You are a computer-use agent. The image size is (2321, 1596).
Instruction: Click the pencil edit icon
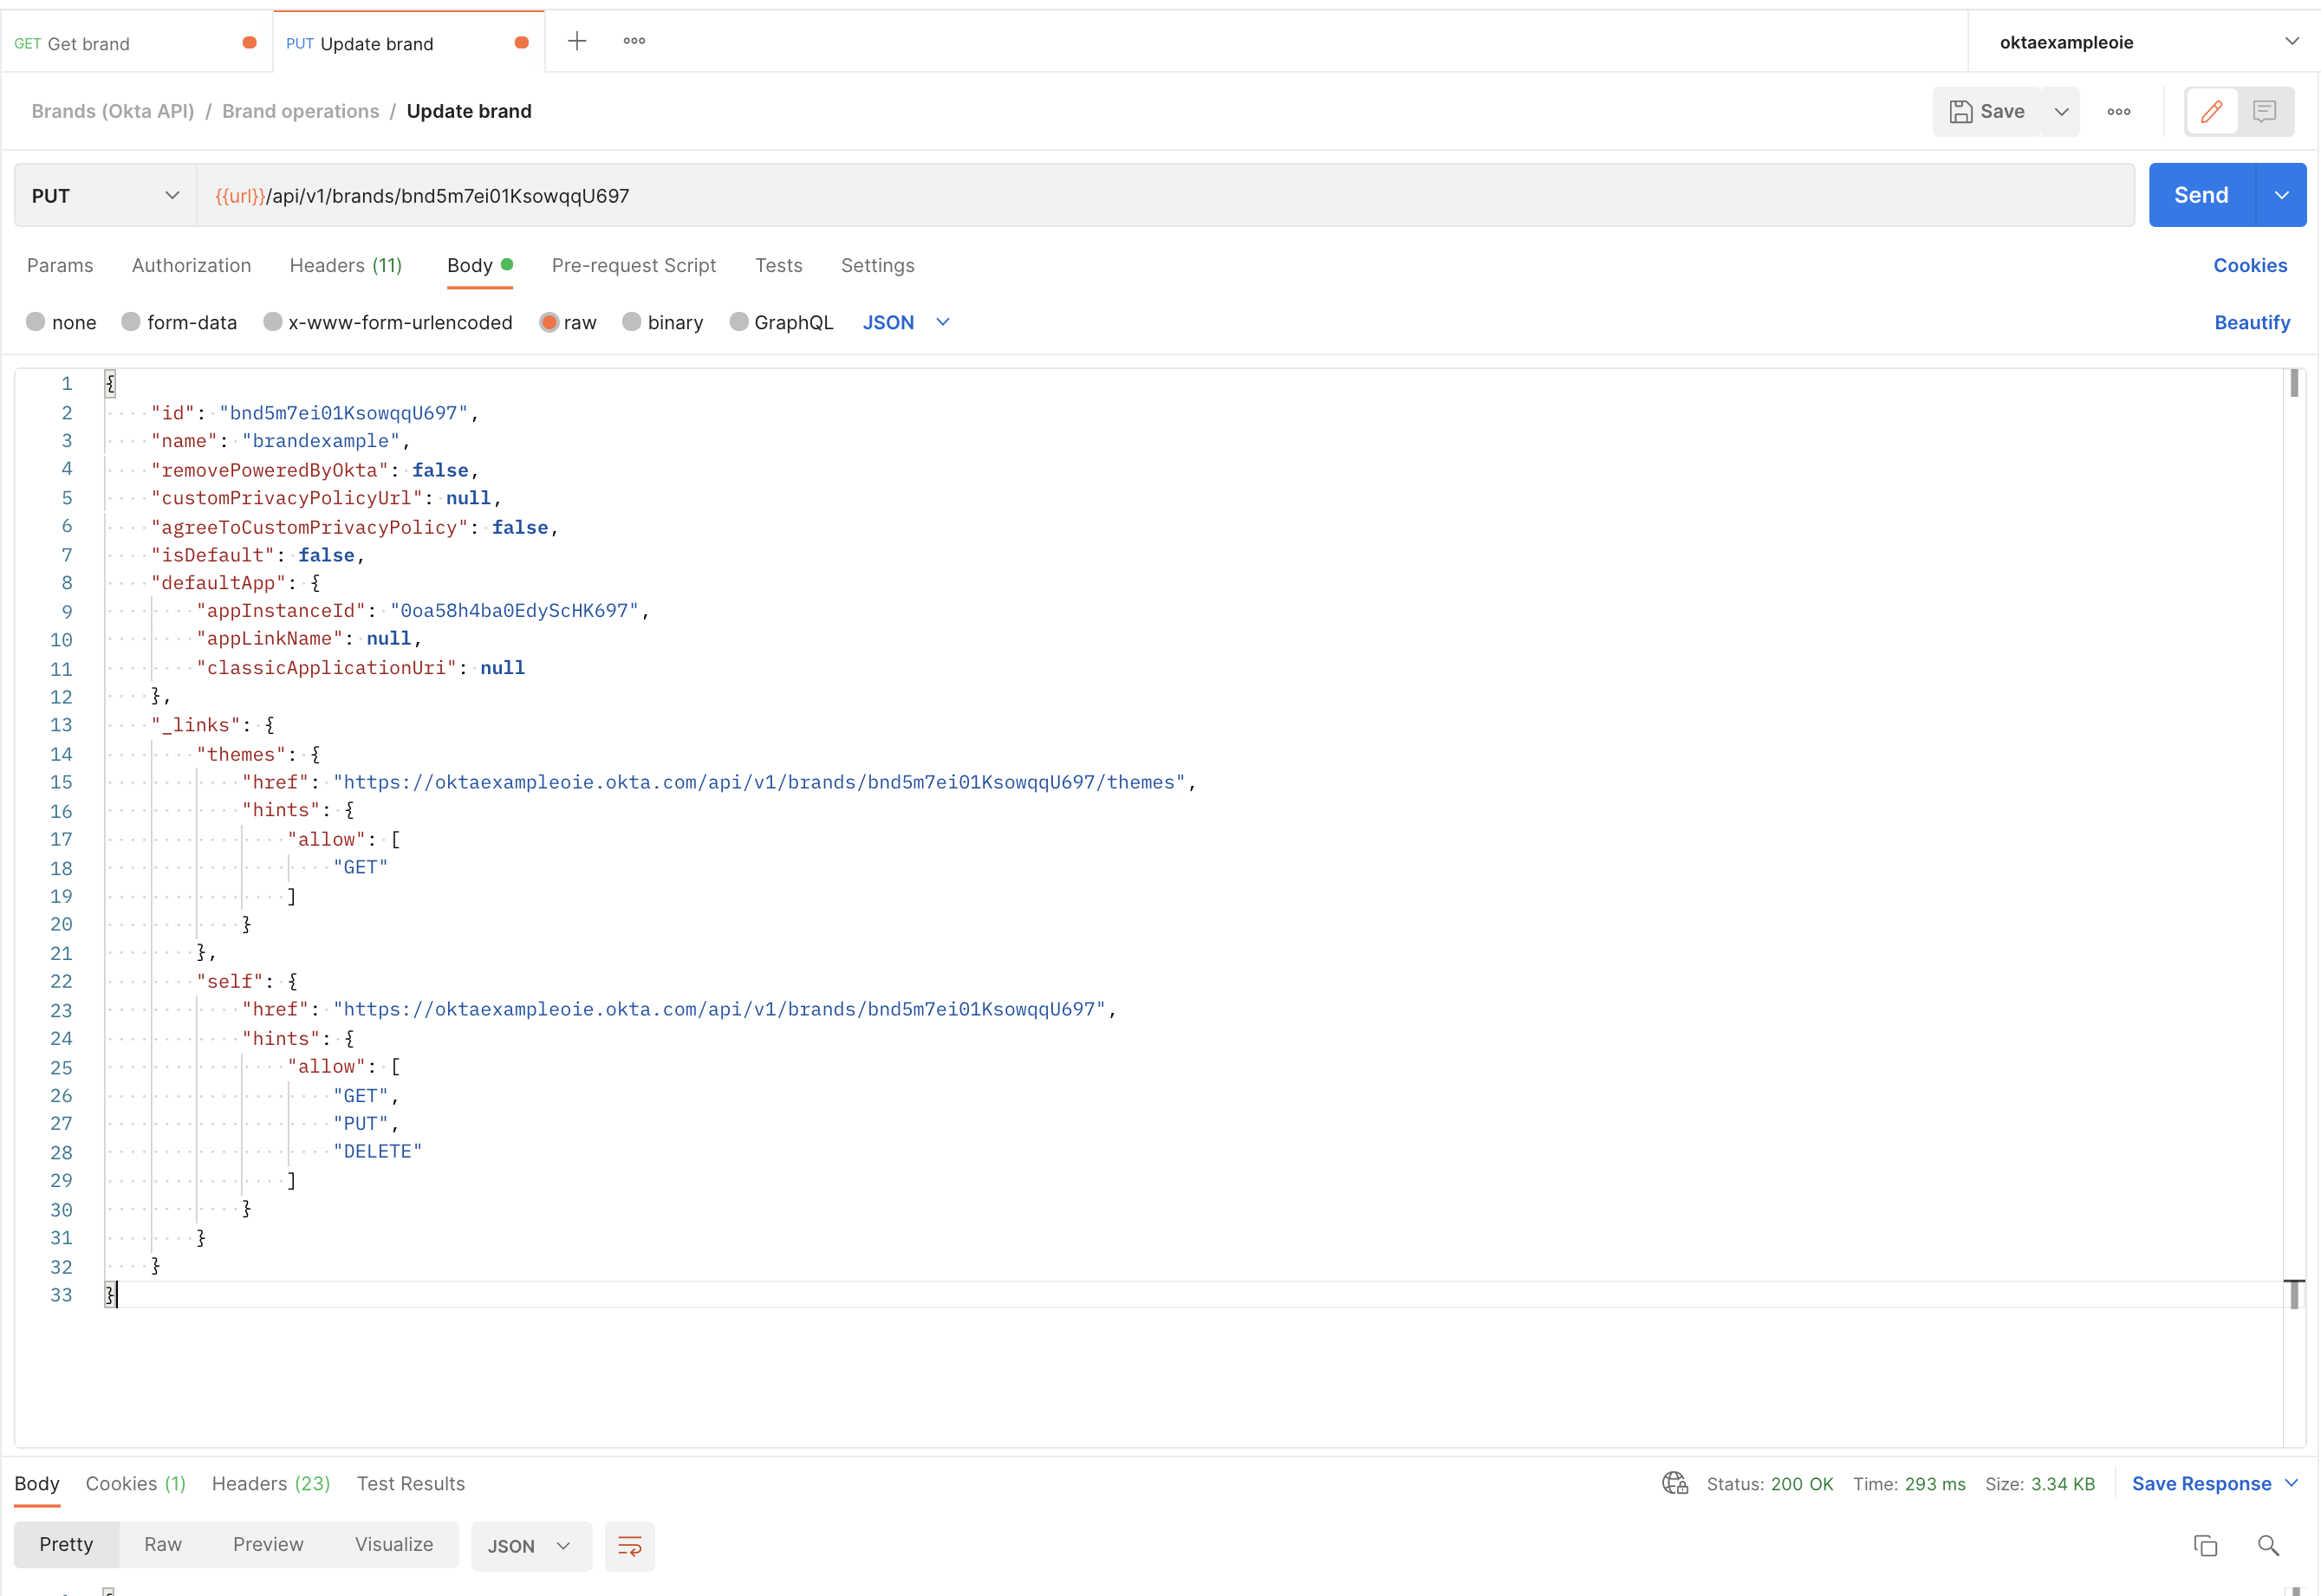[2211, 111]
